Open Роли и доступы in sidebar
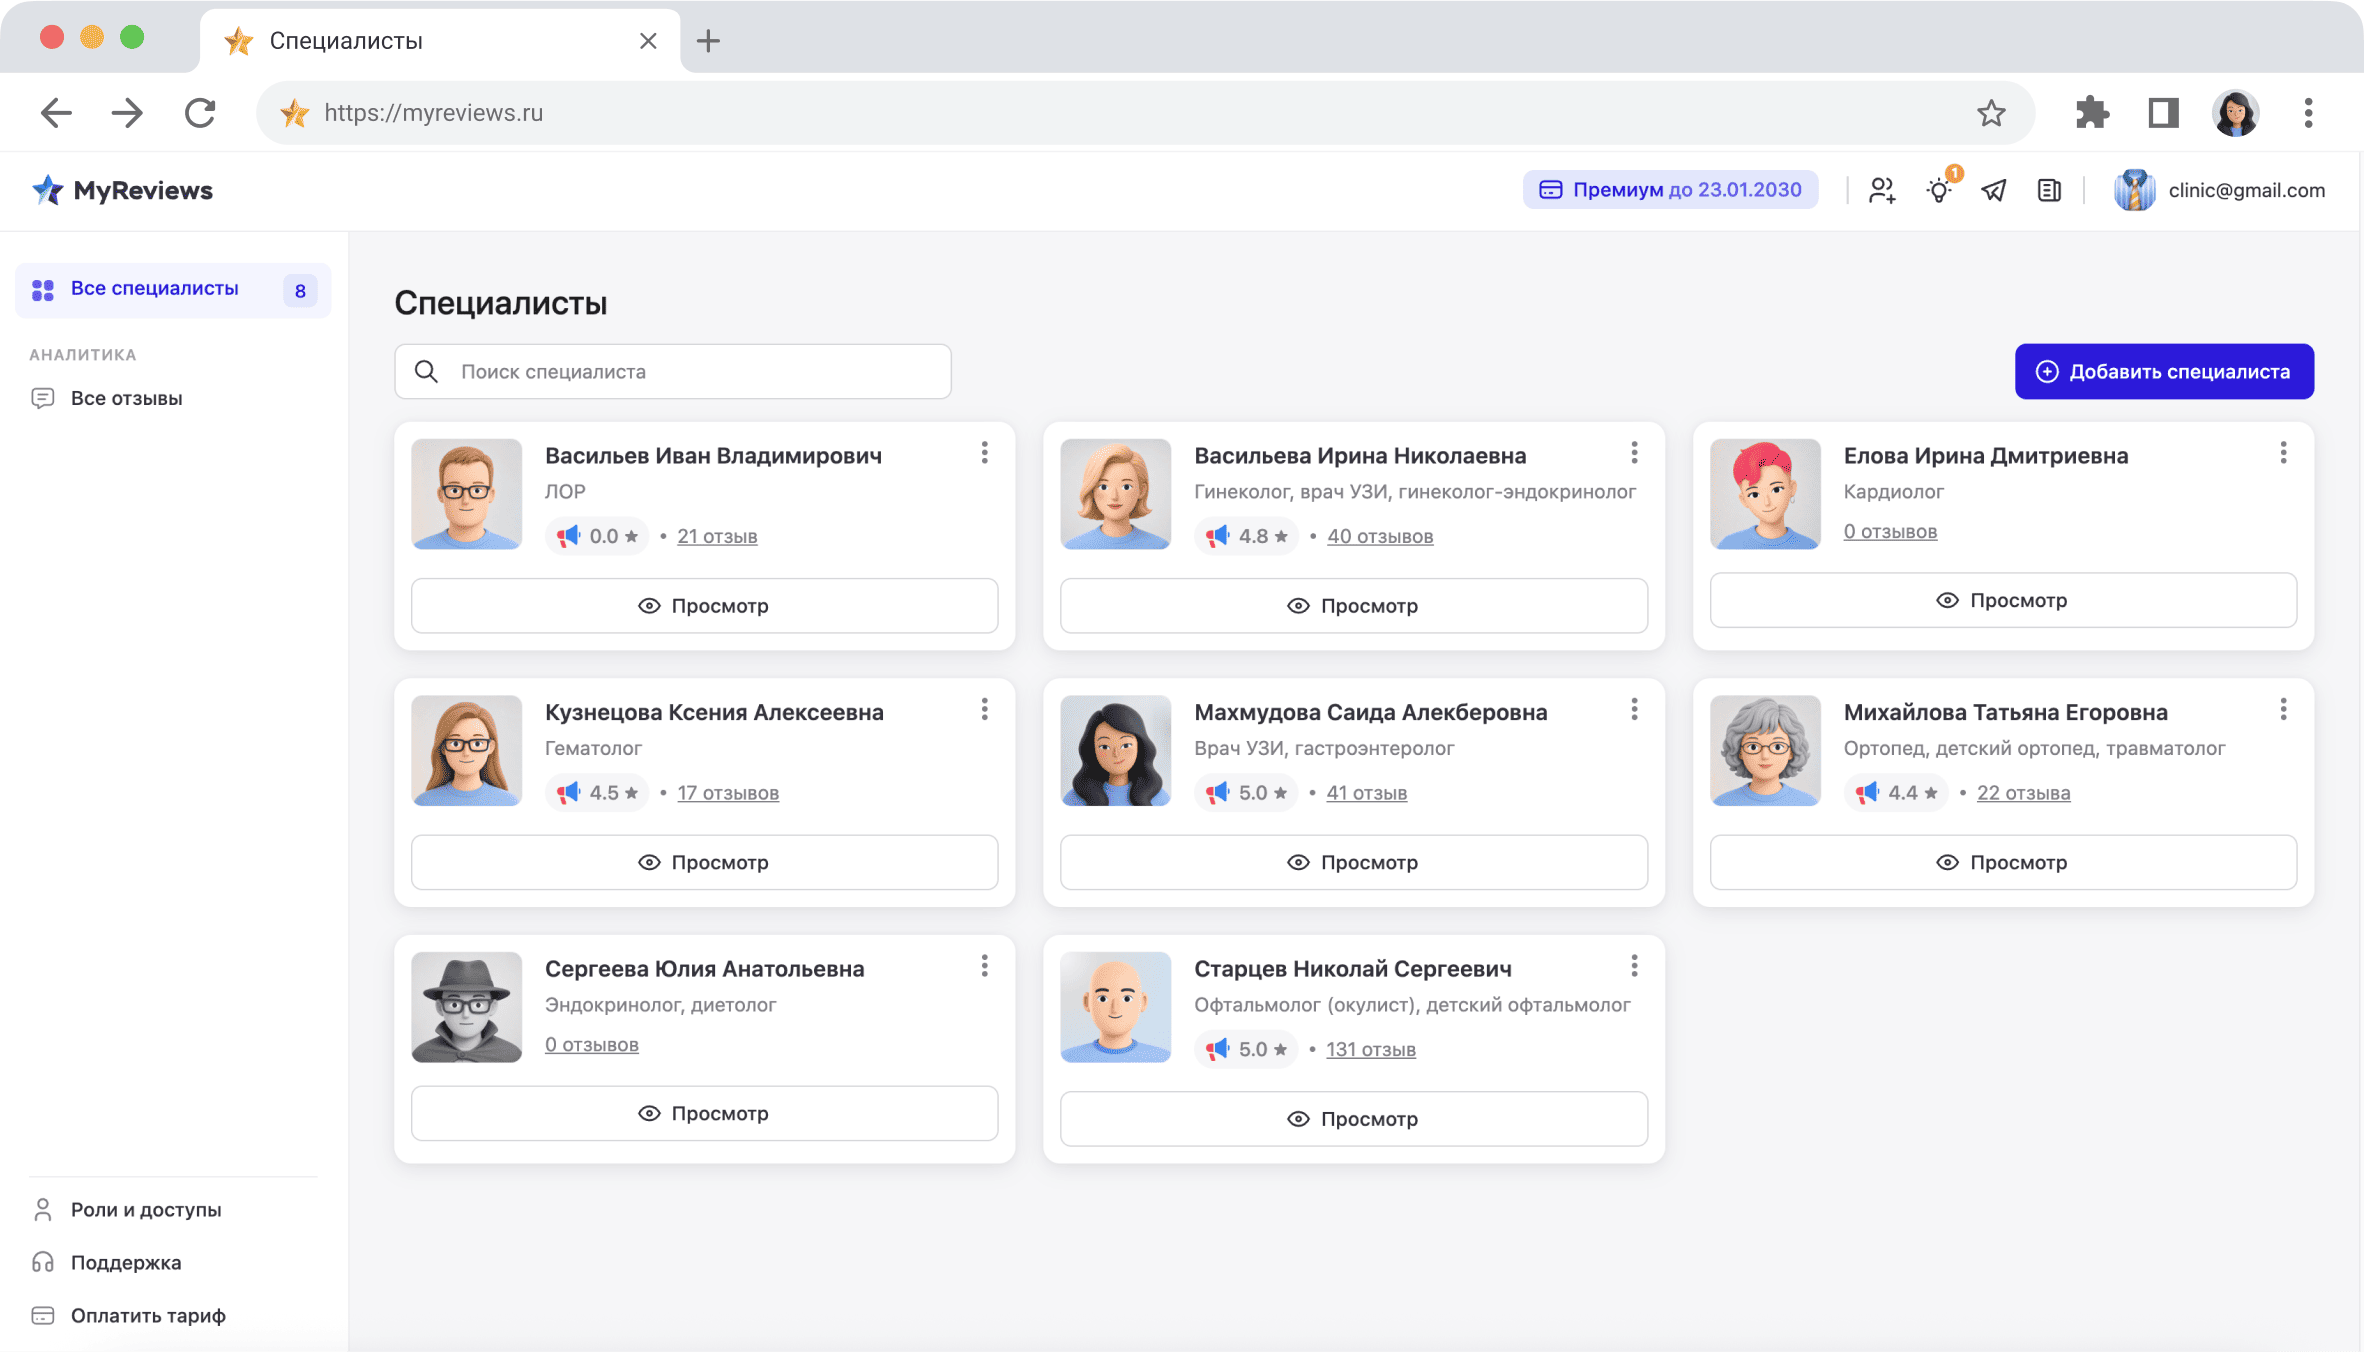The height and width of the screenshot is (1352, 2364). 126,1209
